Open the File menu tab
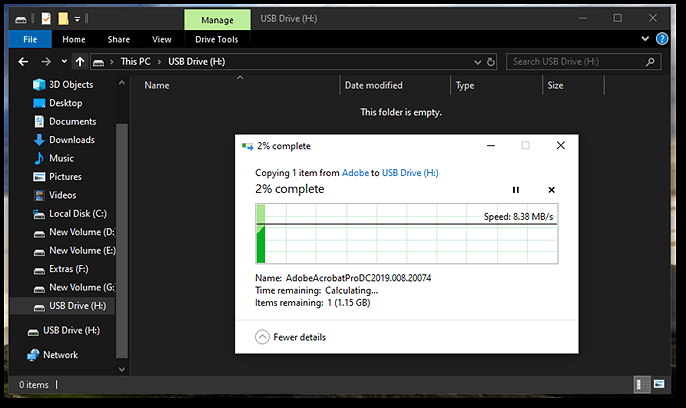 [x=30, y=40]
